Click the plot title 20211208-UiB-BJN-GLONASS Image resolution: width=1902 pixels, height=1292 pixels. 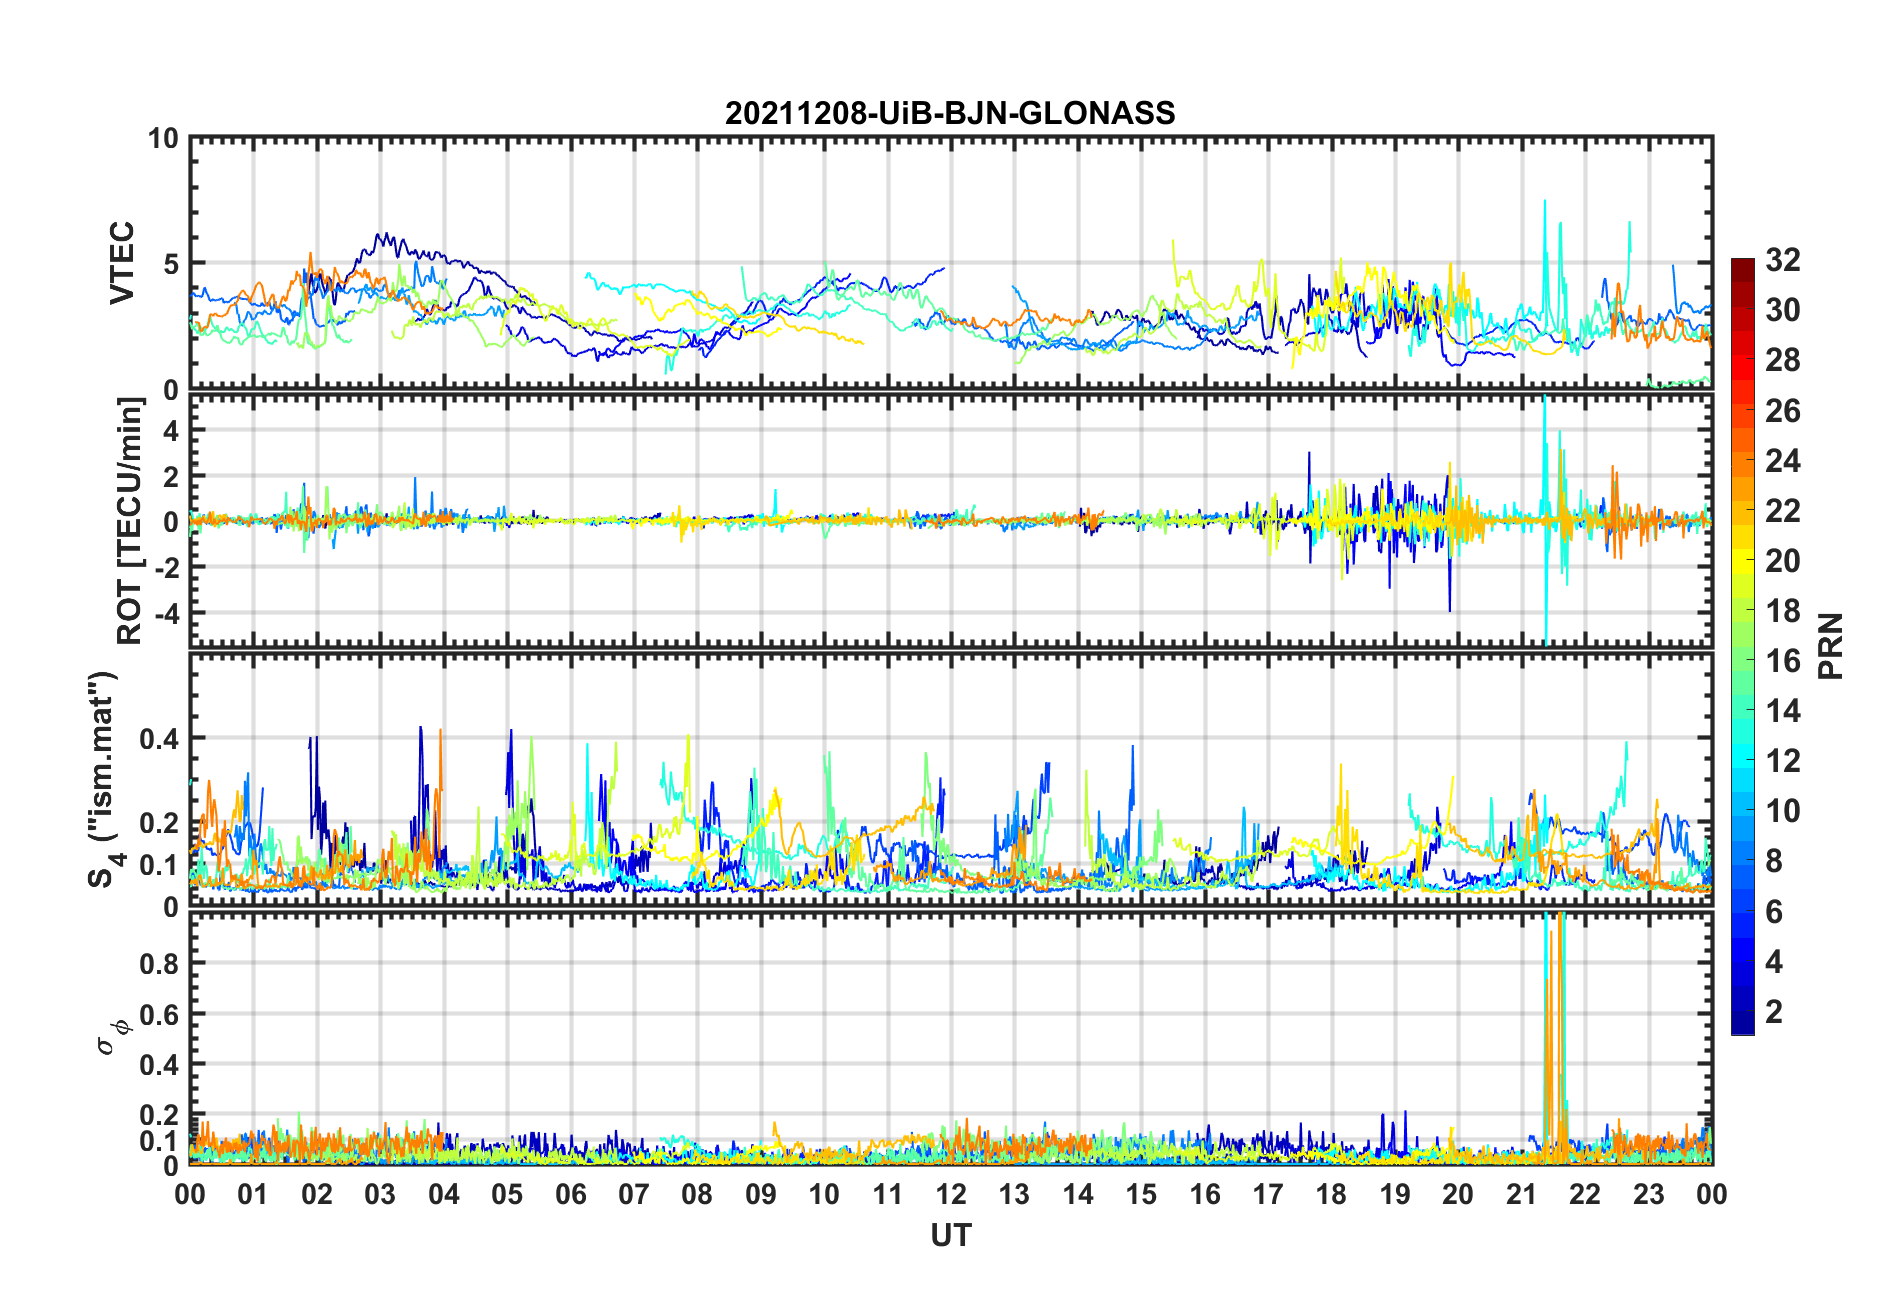pyautogui.click(x=950, y=113)
